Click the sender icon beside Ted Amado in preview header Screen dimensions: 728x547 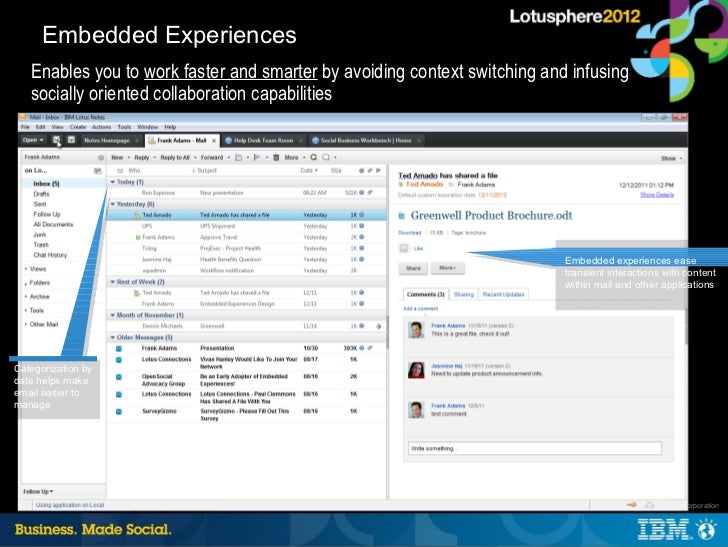(401, 184)
